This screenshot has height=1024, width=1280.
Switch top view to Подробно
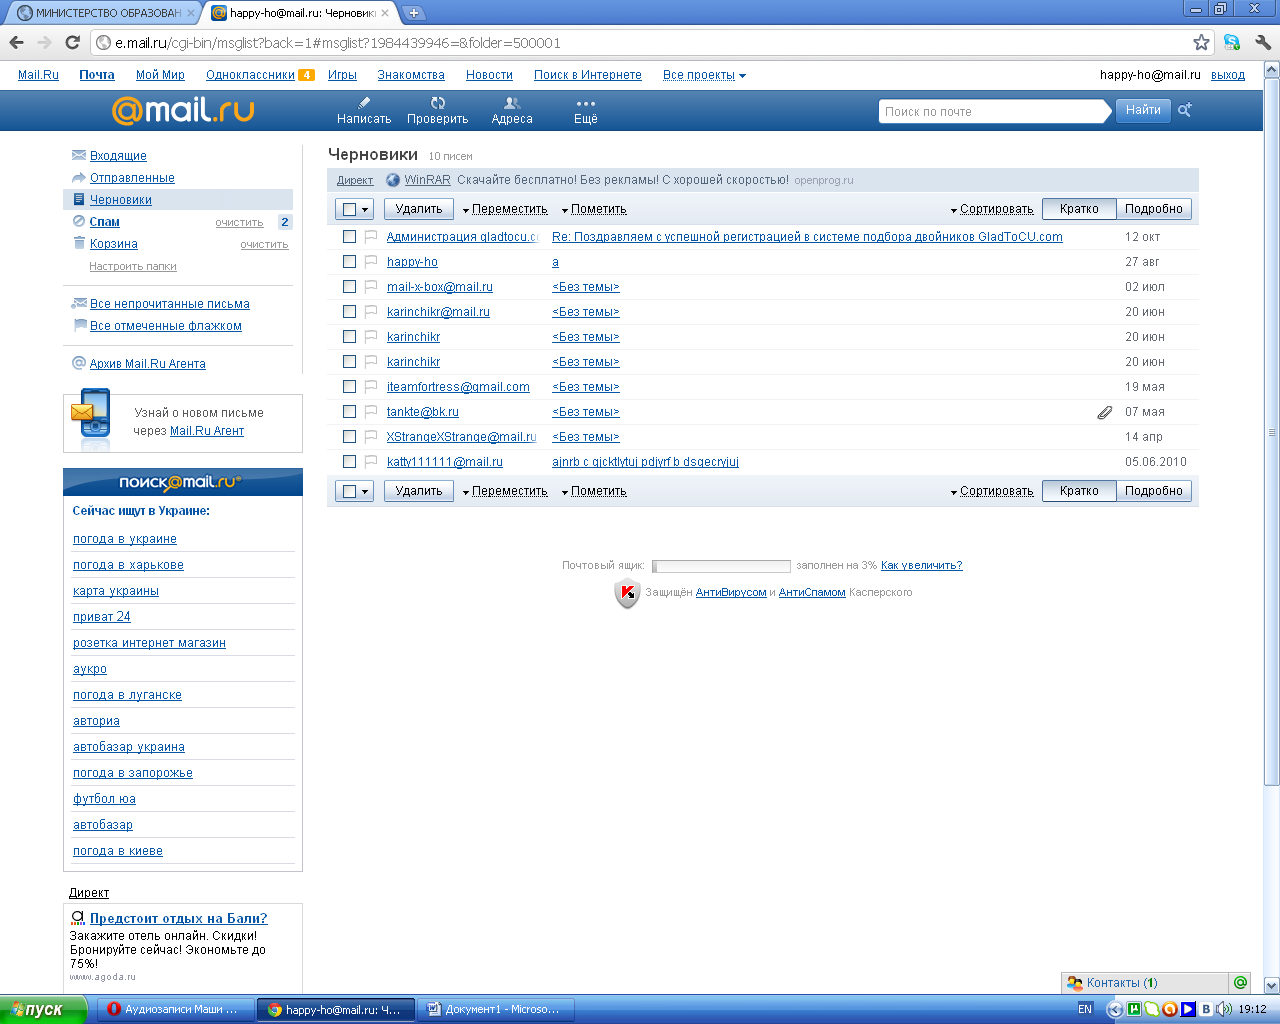pyautogui.click(x=1153, y=209)
